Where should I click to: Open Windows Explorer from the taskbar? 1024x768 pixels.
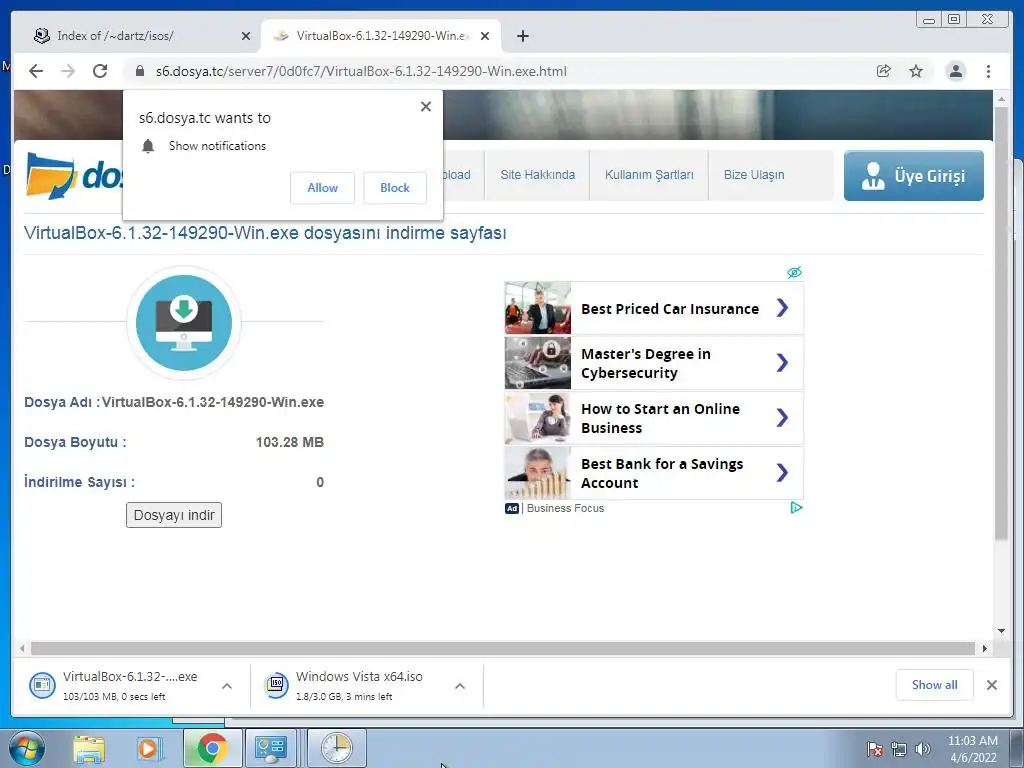point(89,749)
